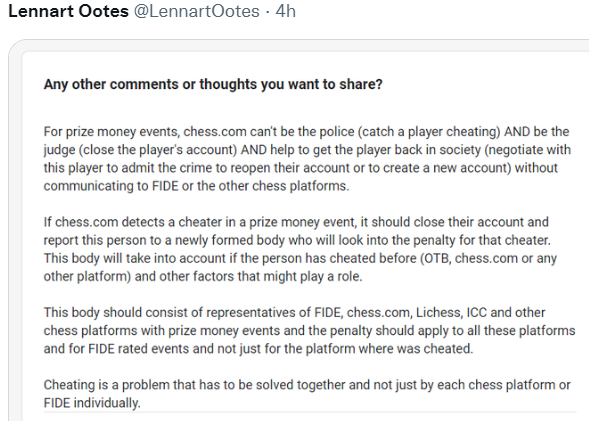Click 'other platform) and other factors' line

coord(203,276)
